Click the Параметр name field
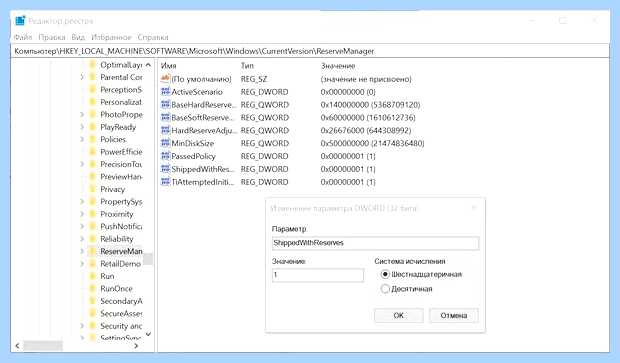 pos(375,243)
